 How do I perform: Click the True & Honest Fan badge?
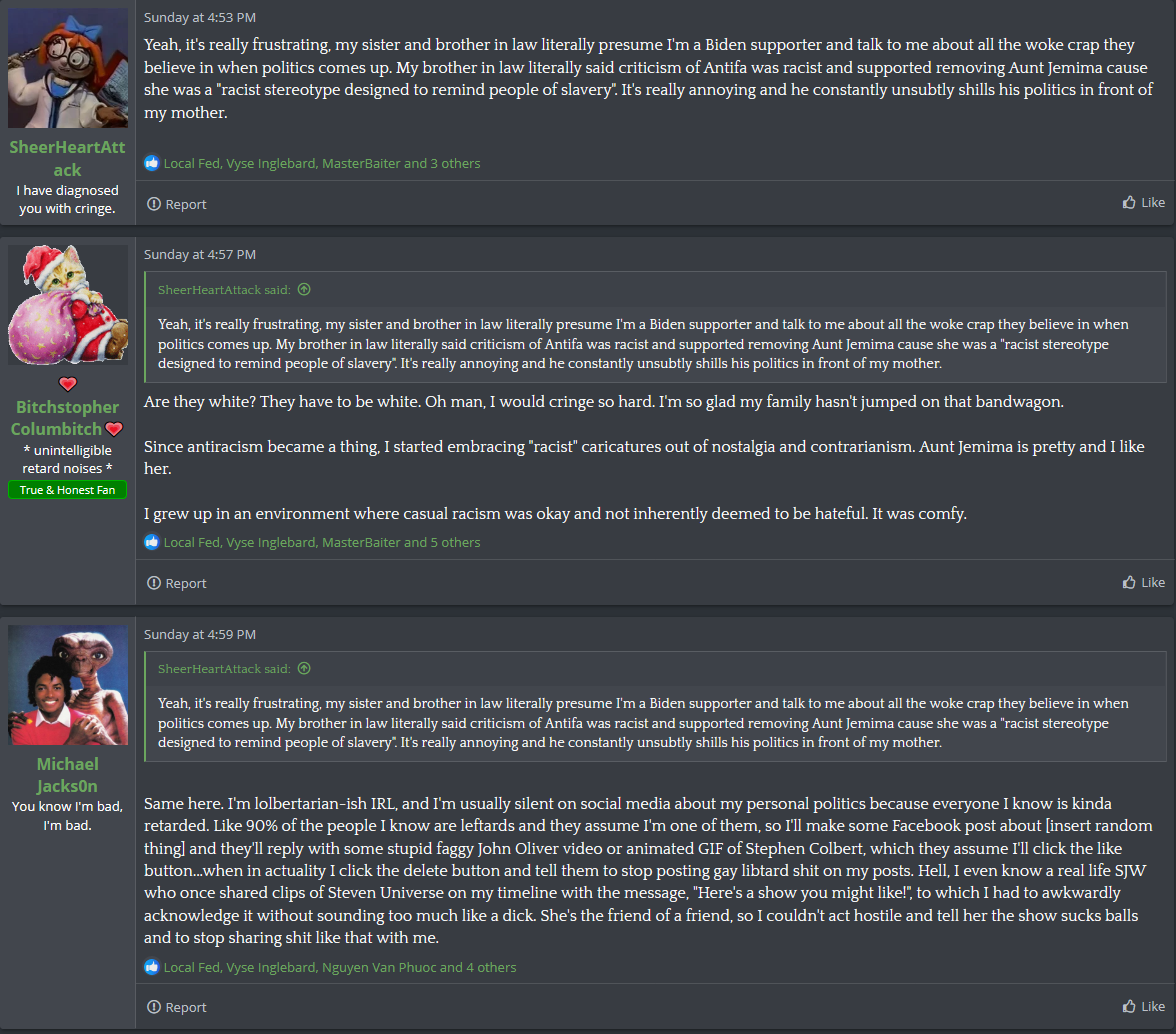[68, 490]
